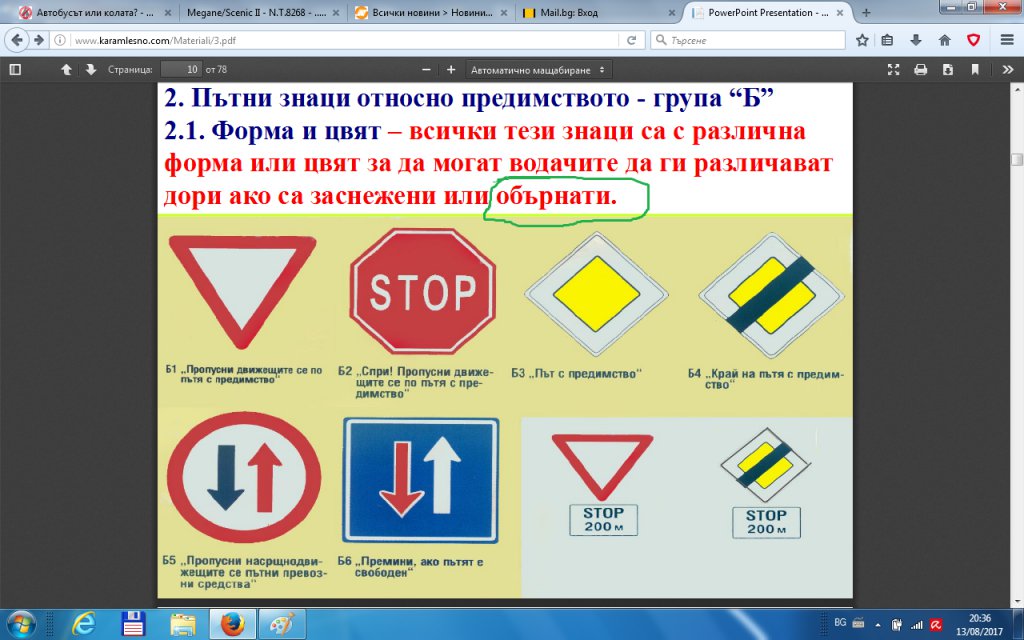Zoom out with the minus button

[x=426, y=69]
